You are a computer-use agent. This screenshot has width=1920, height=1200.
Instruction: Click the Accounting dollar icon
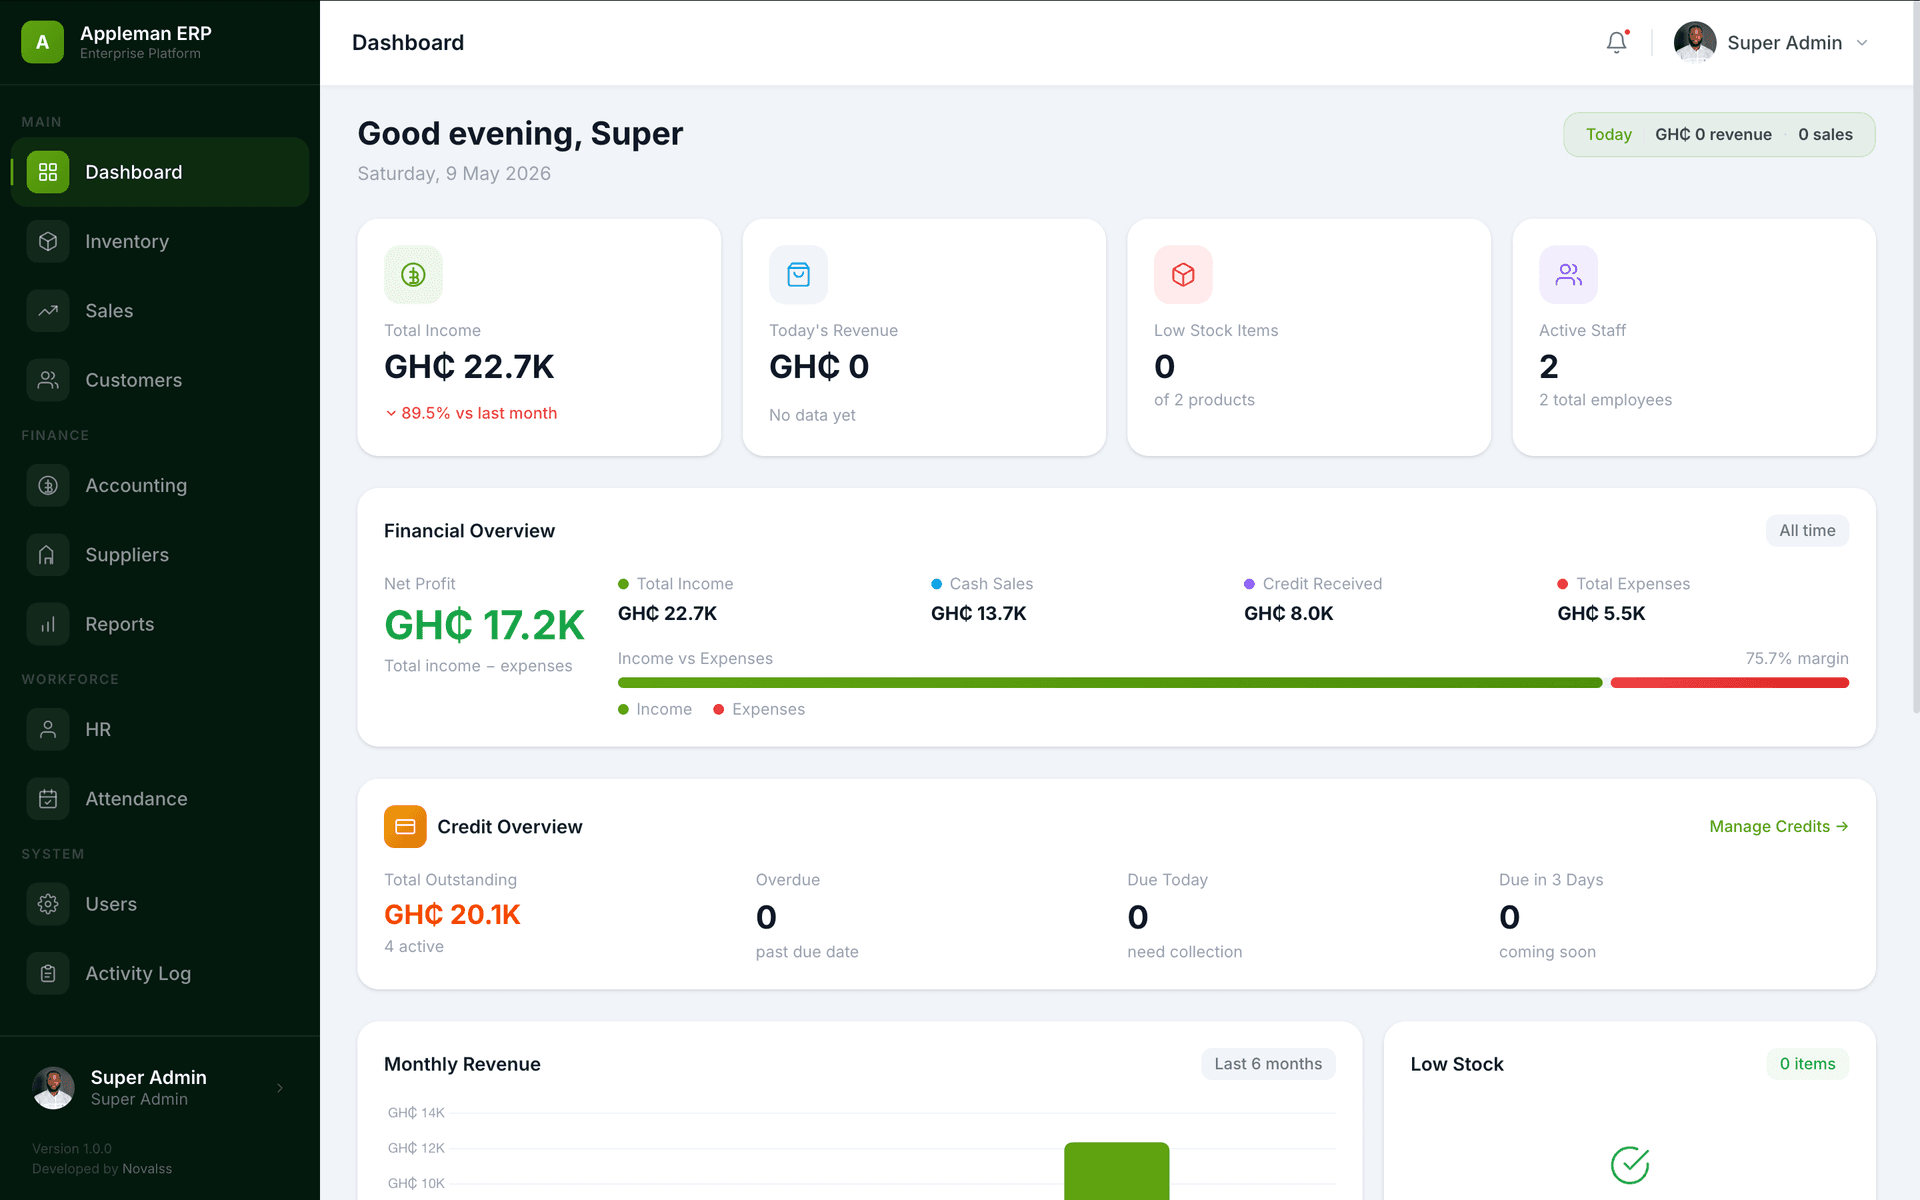tap(48, 485)
